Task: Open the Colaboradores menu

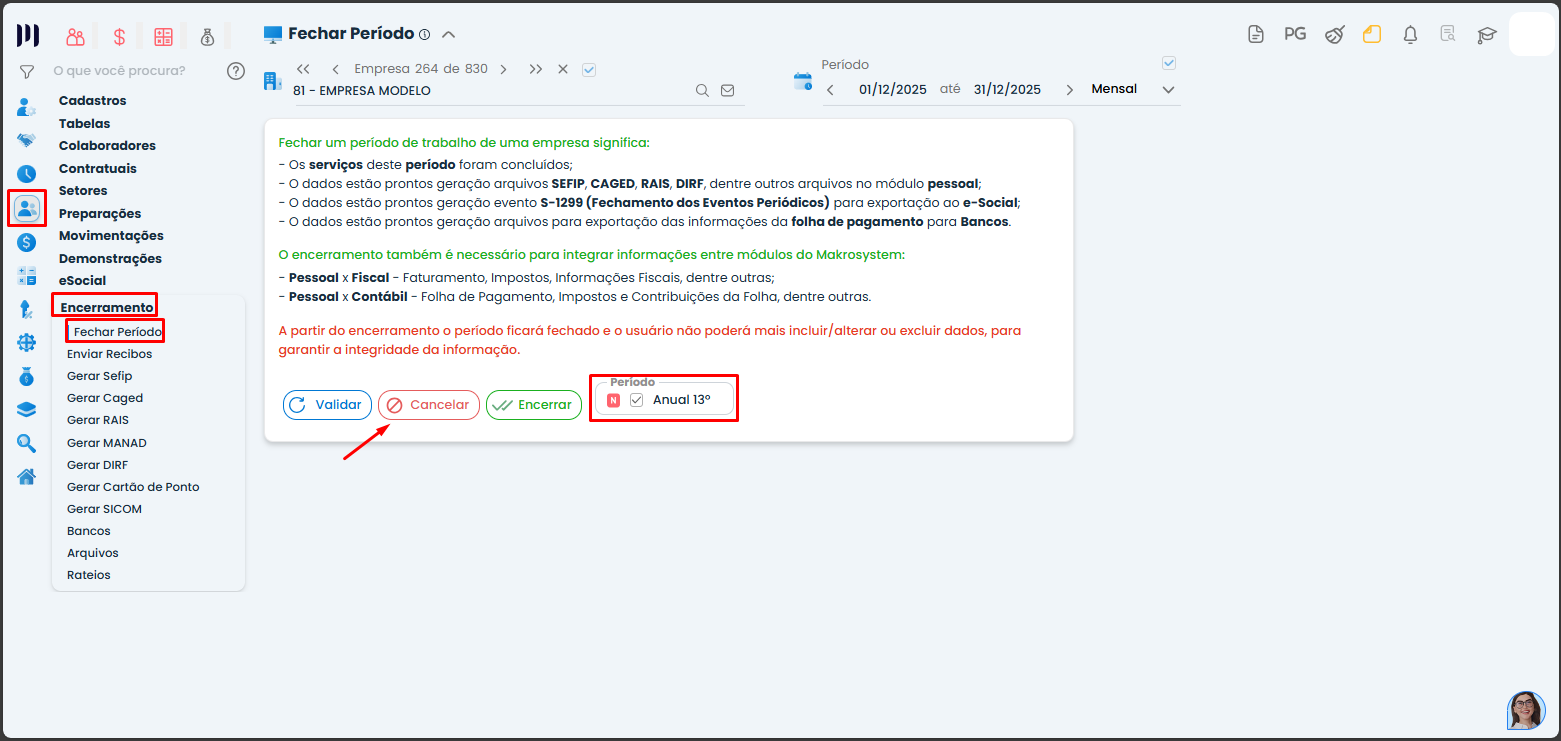Action: coord(108,146)
